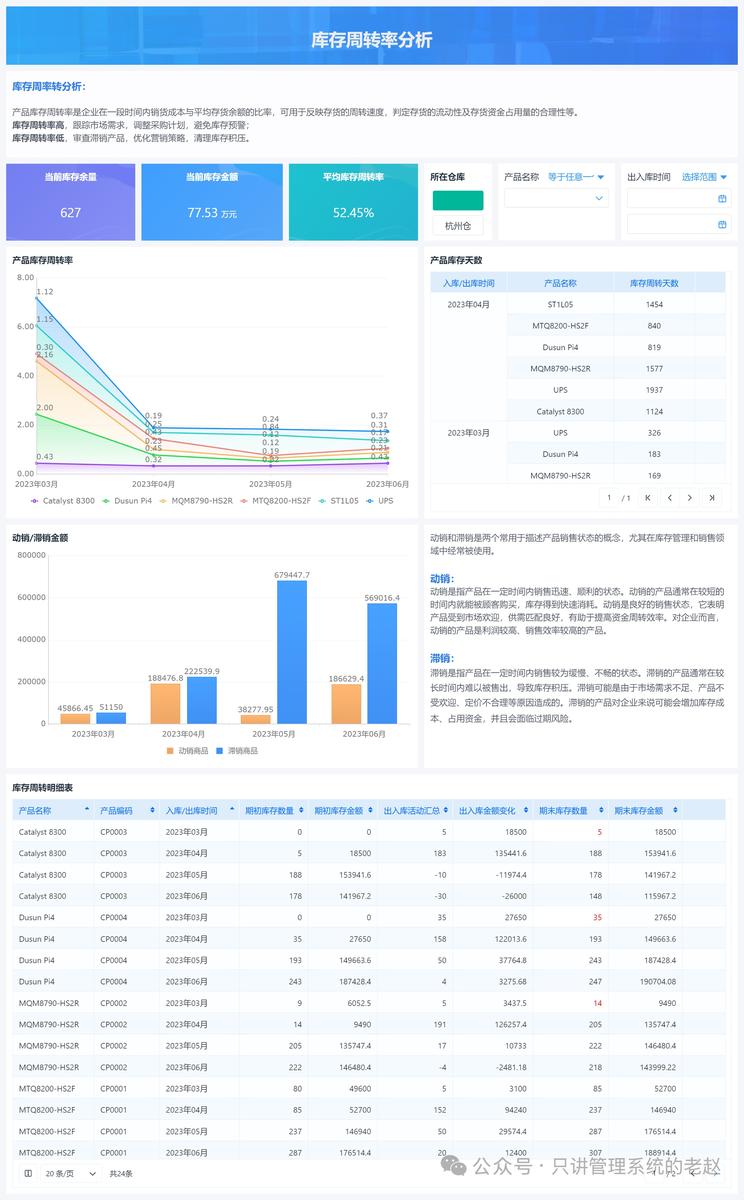744x1200 pixels.
Task: Toggle Dusun Pi4 series in line chart legend
Action: pos(127,500)
